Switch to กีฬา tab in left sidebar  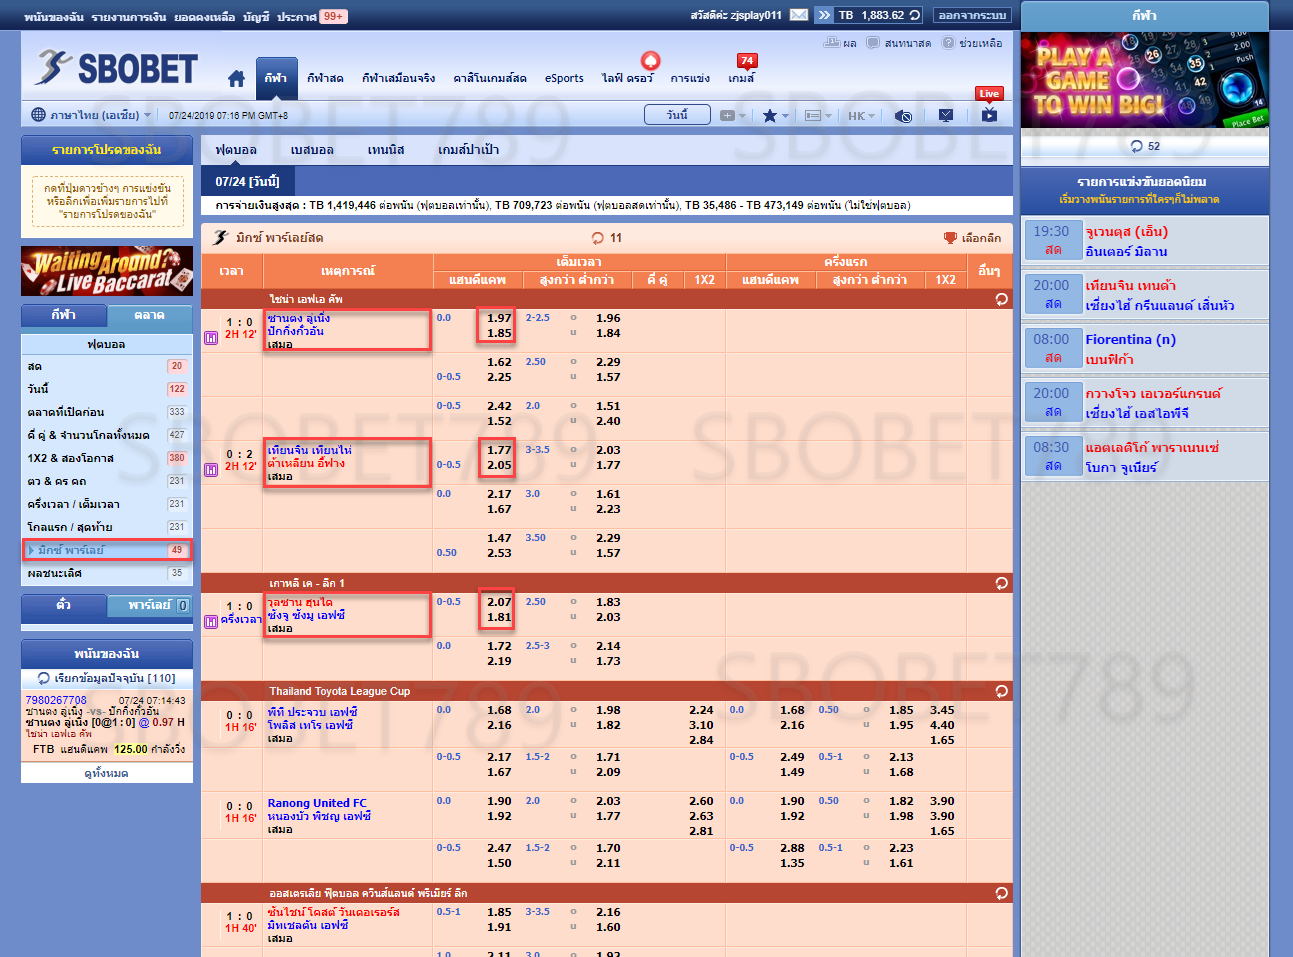point(64,315)
